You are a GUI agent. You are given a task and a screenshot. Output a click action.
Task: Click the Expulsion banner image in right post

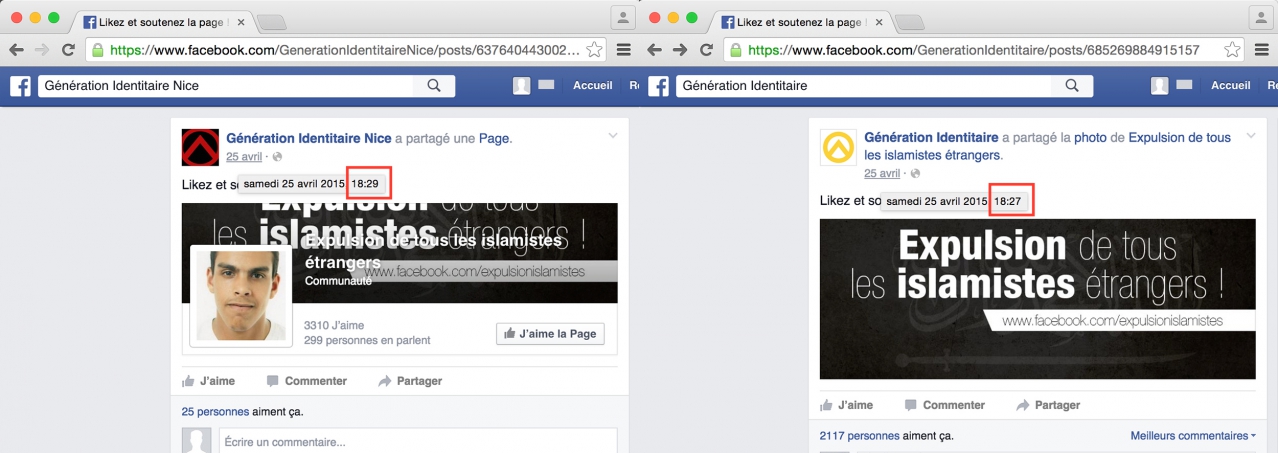tap(1037, 299)
